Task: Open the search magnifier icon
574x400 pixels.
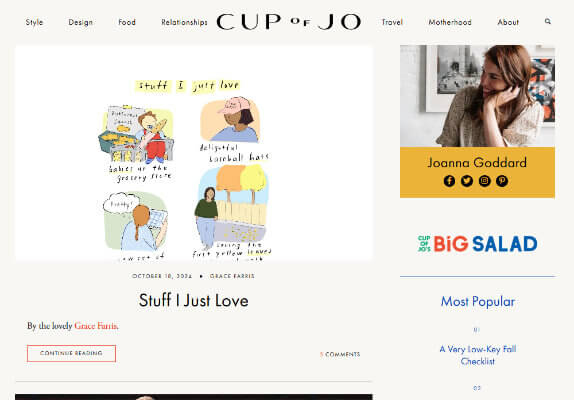Action: point(548,22)
